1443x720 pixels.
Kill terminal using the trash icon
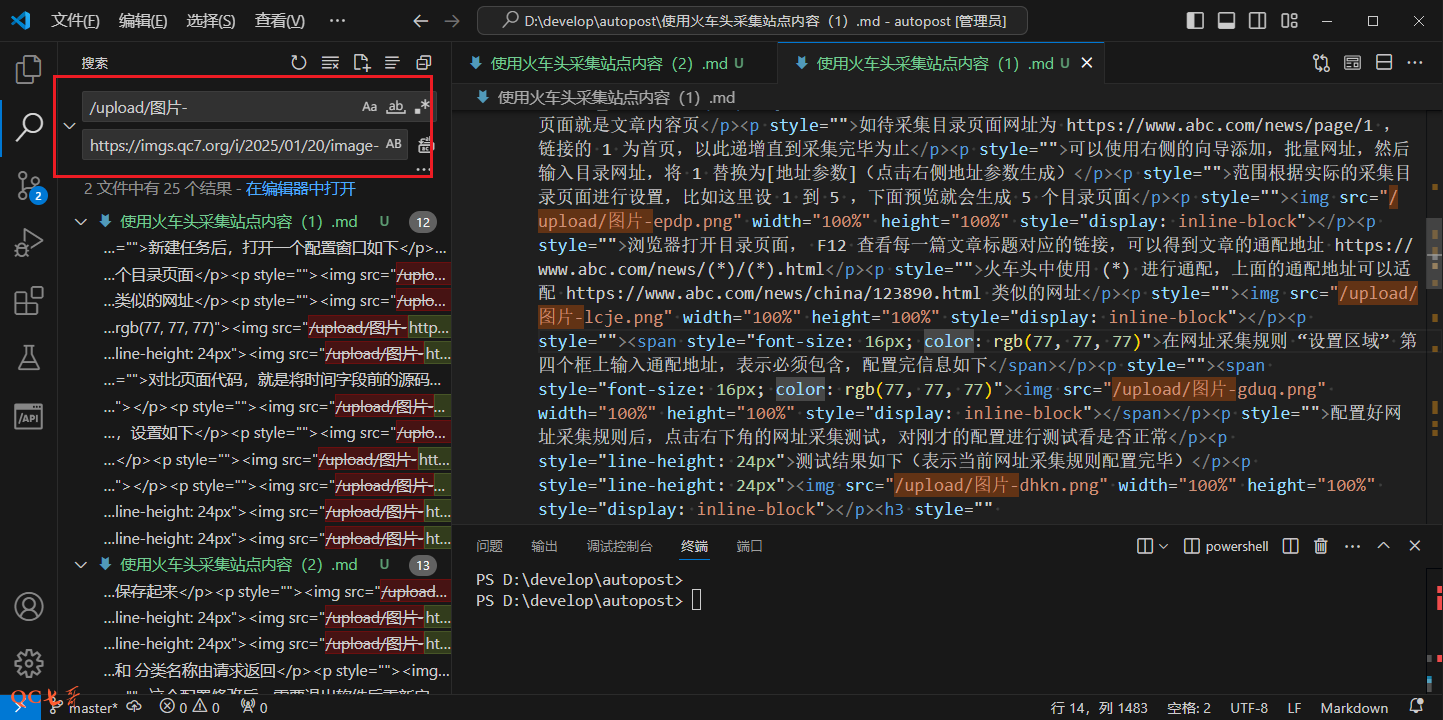1321,546
